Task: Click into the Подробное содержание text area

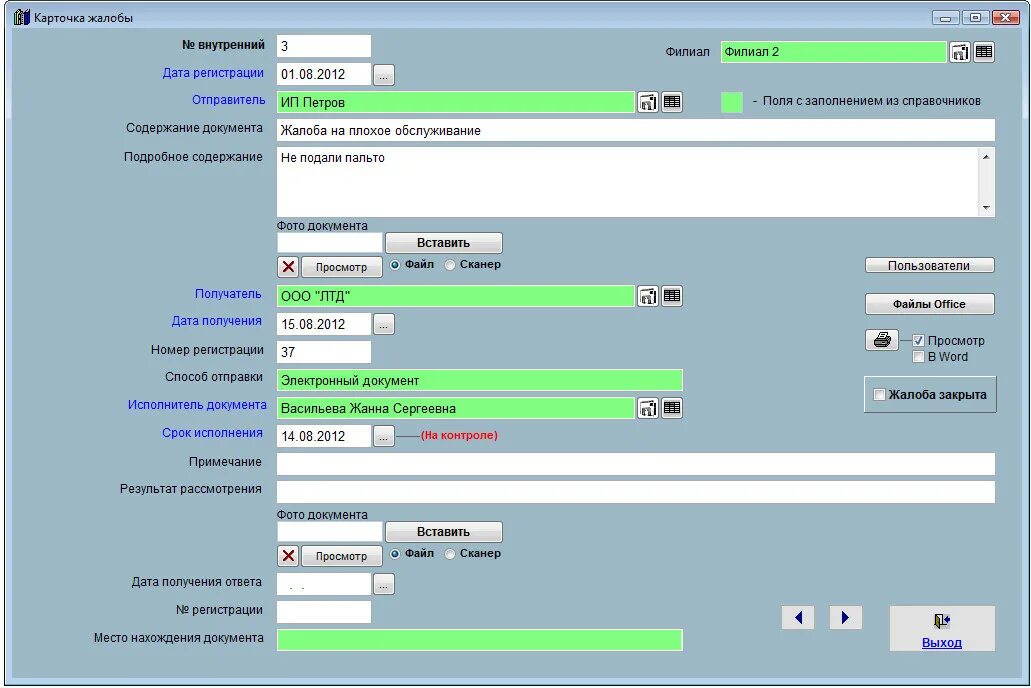Action: (628, 182)
